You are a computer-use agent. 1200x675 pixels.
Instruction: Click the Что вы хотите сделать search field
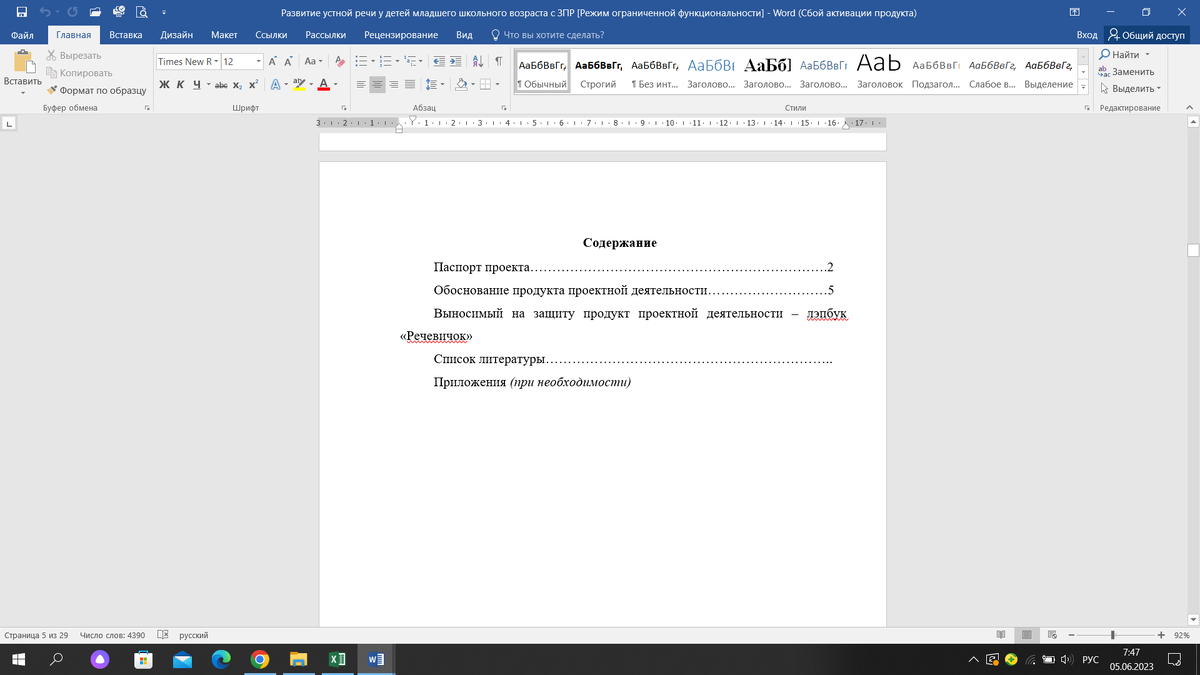click(548, 35)
